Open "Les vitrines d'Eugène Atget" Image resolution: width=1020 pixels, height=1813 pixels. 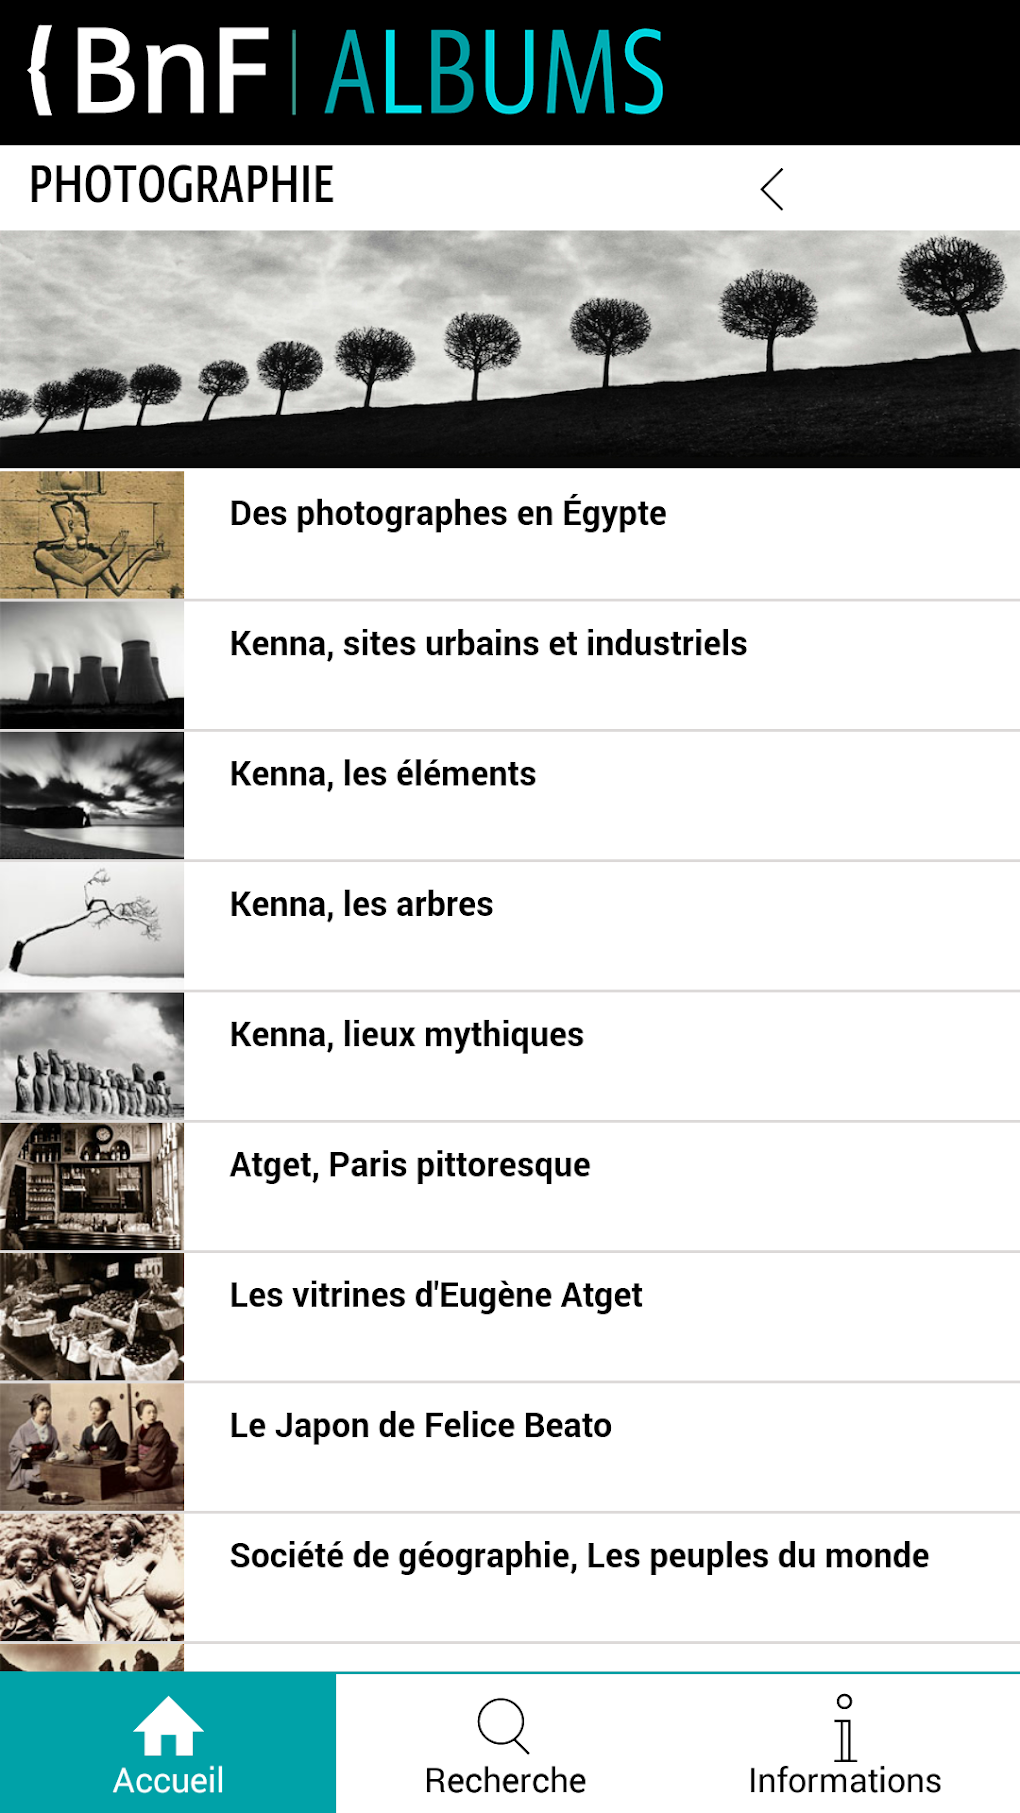coord(436,1295)
